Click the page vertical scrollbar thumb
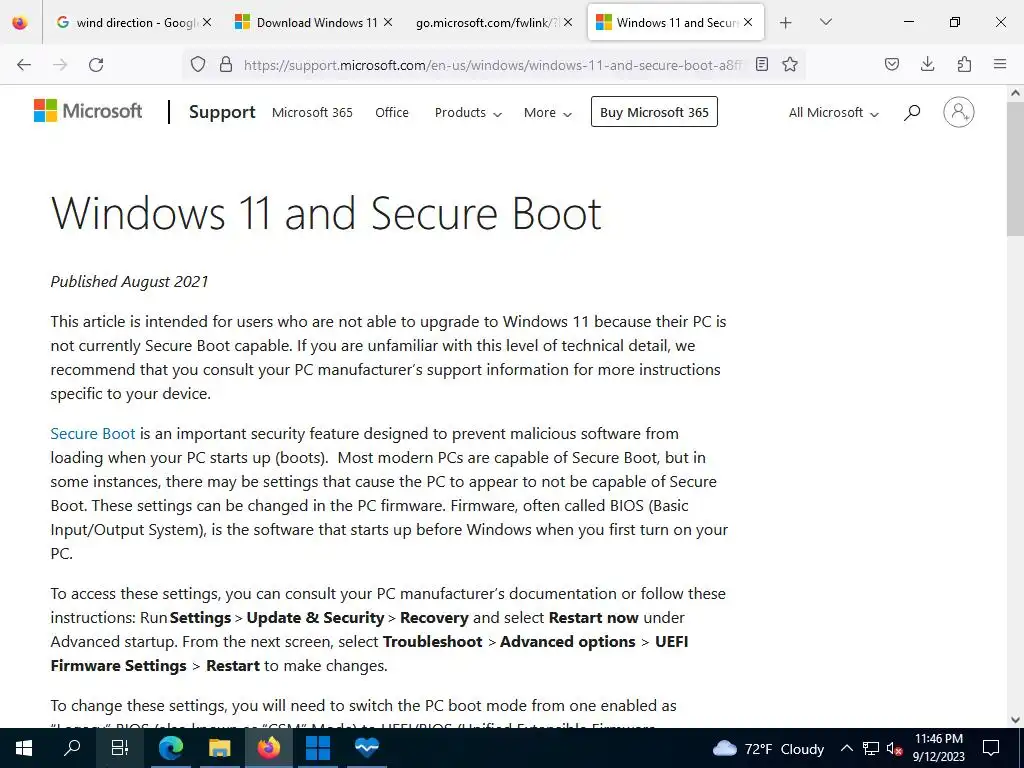The width and height of the screenshot is (1024, 768). click(1015, 170)
